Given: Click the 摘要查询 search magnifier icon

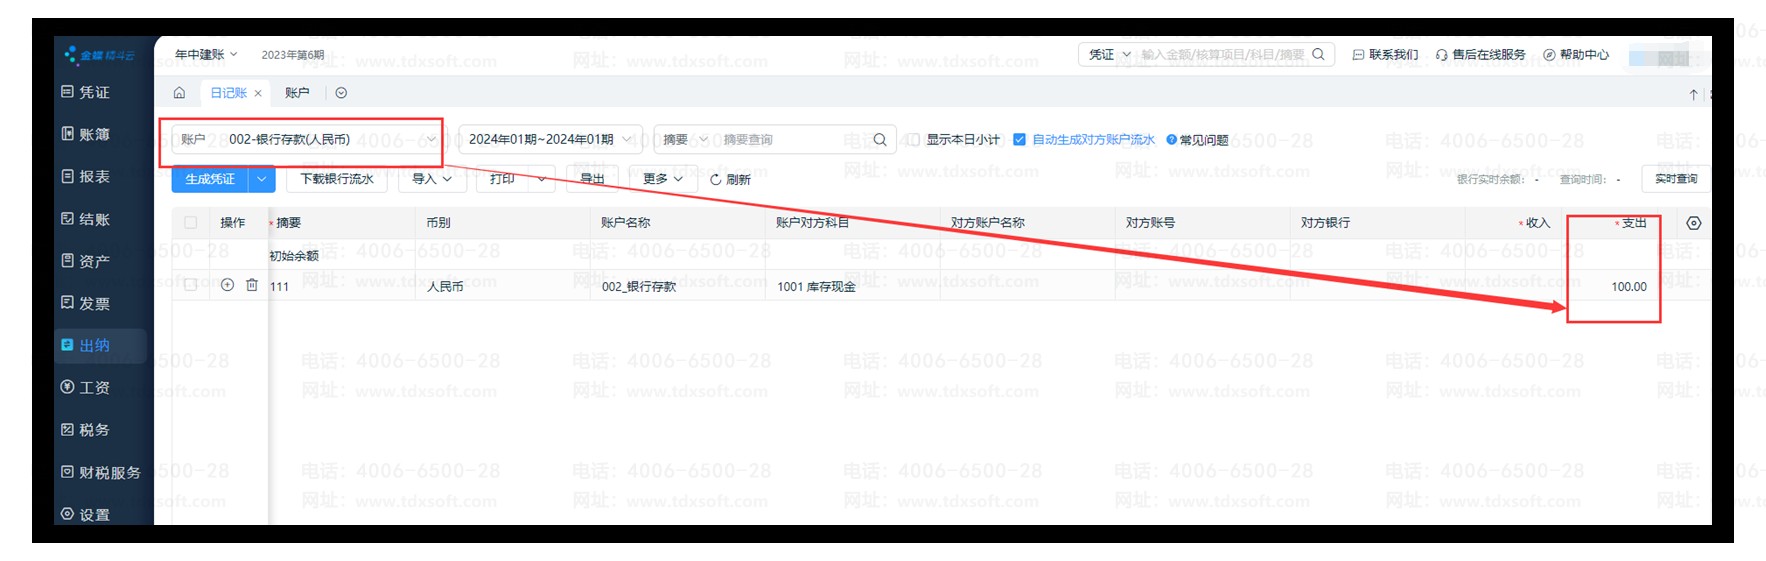Looking at the screenshot, I should point(880,140).
